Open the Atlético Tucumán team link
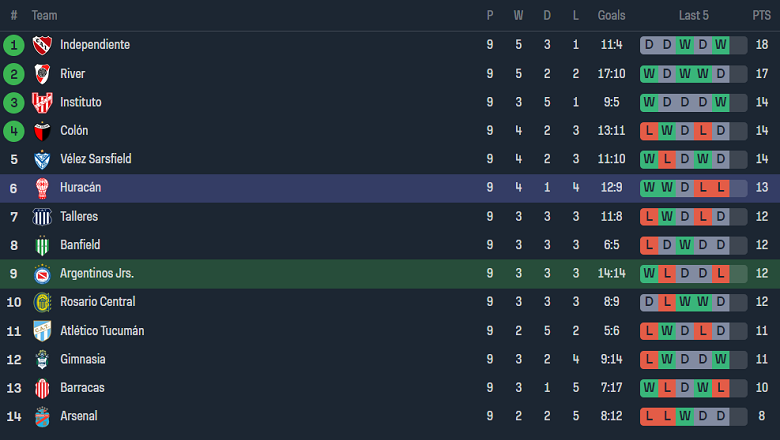The width and height of the screenshot is (780, 440). tap(102, 331)
